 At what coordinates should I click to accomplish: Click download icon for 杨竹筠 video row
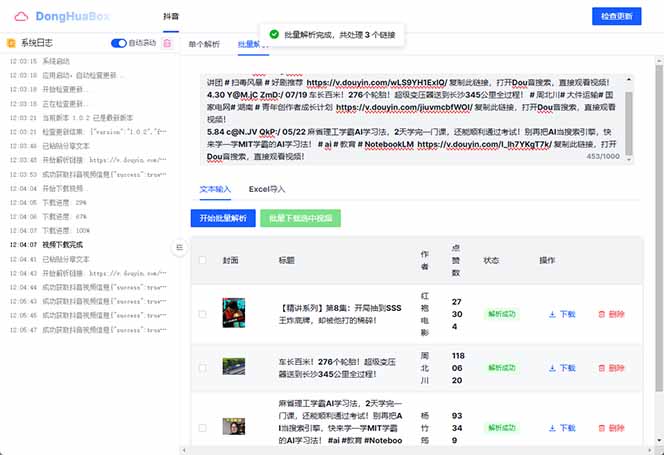click(552, 428)
